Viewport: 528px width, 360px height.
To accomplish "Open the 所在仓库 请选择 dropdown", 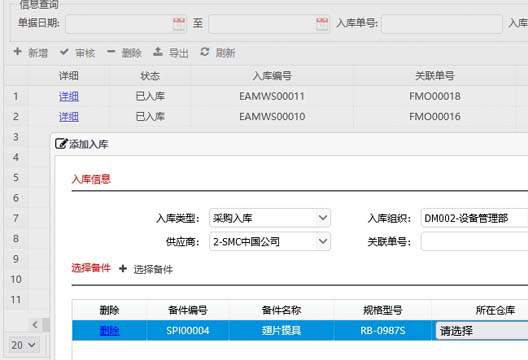I will click(482, 331).
